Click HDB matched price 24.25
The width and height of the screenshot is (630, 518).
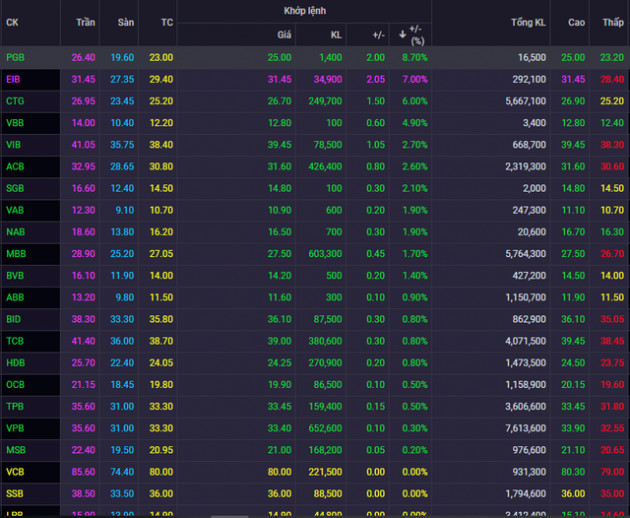click(x=279, y=362)
